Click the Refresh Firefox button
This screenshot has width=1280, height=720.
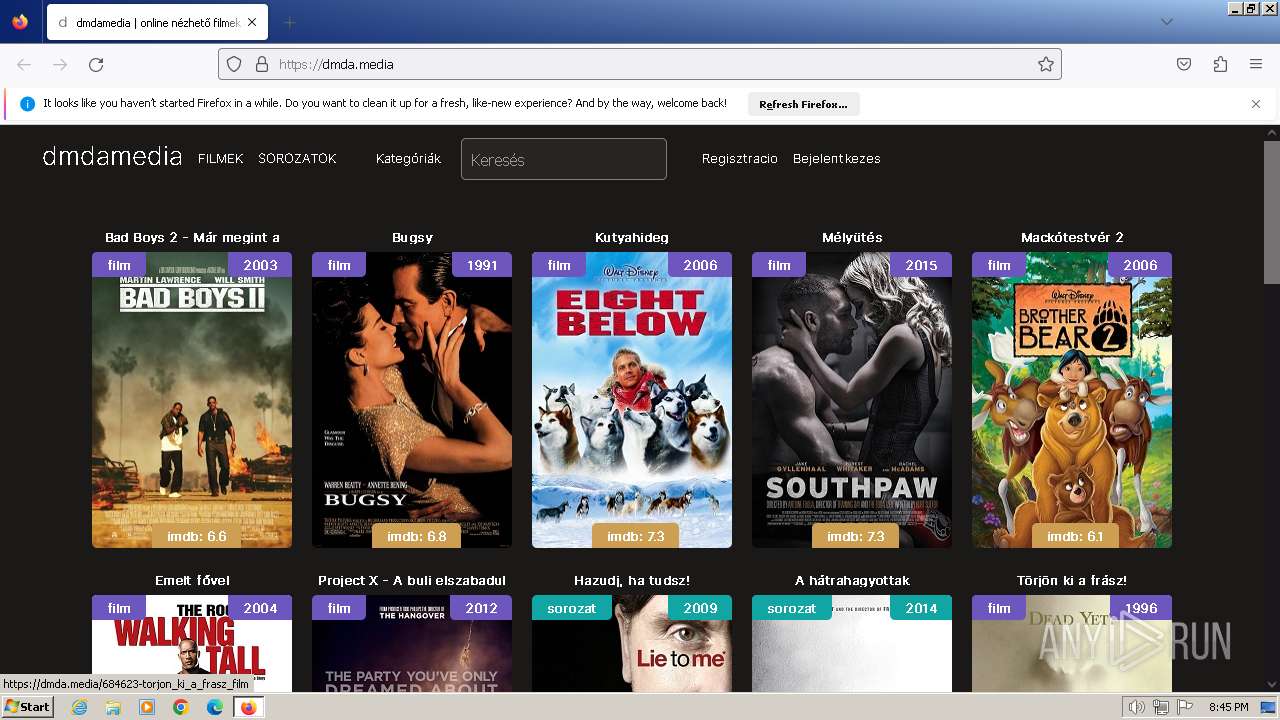coord(803,104)
